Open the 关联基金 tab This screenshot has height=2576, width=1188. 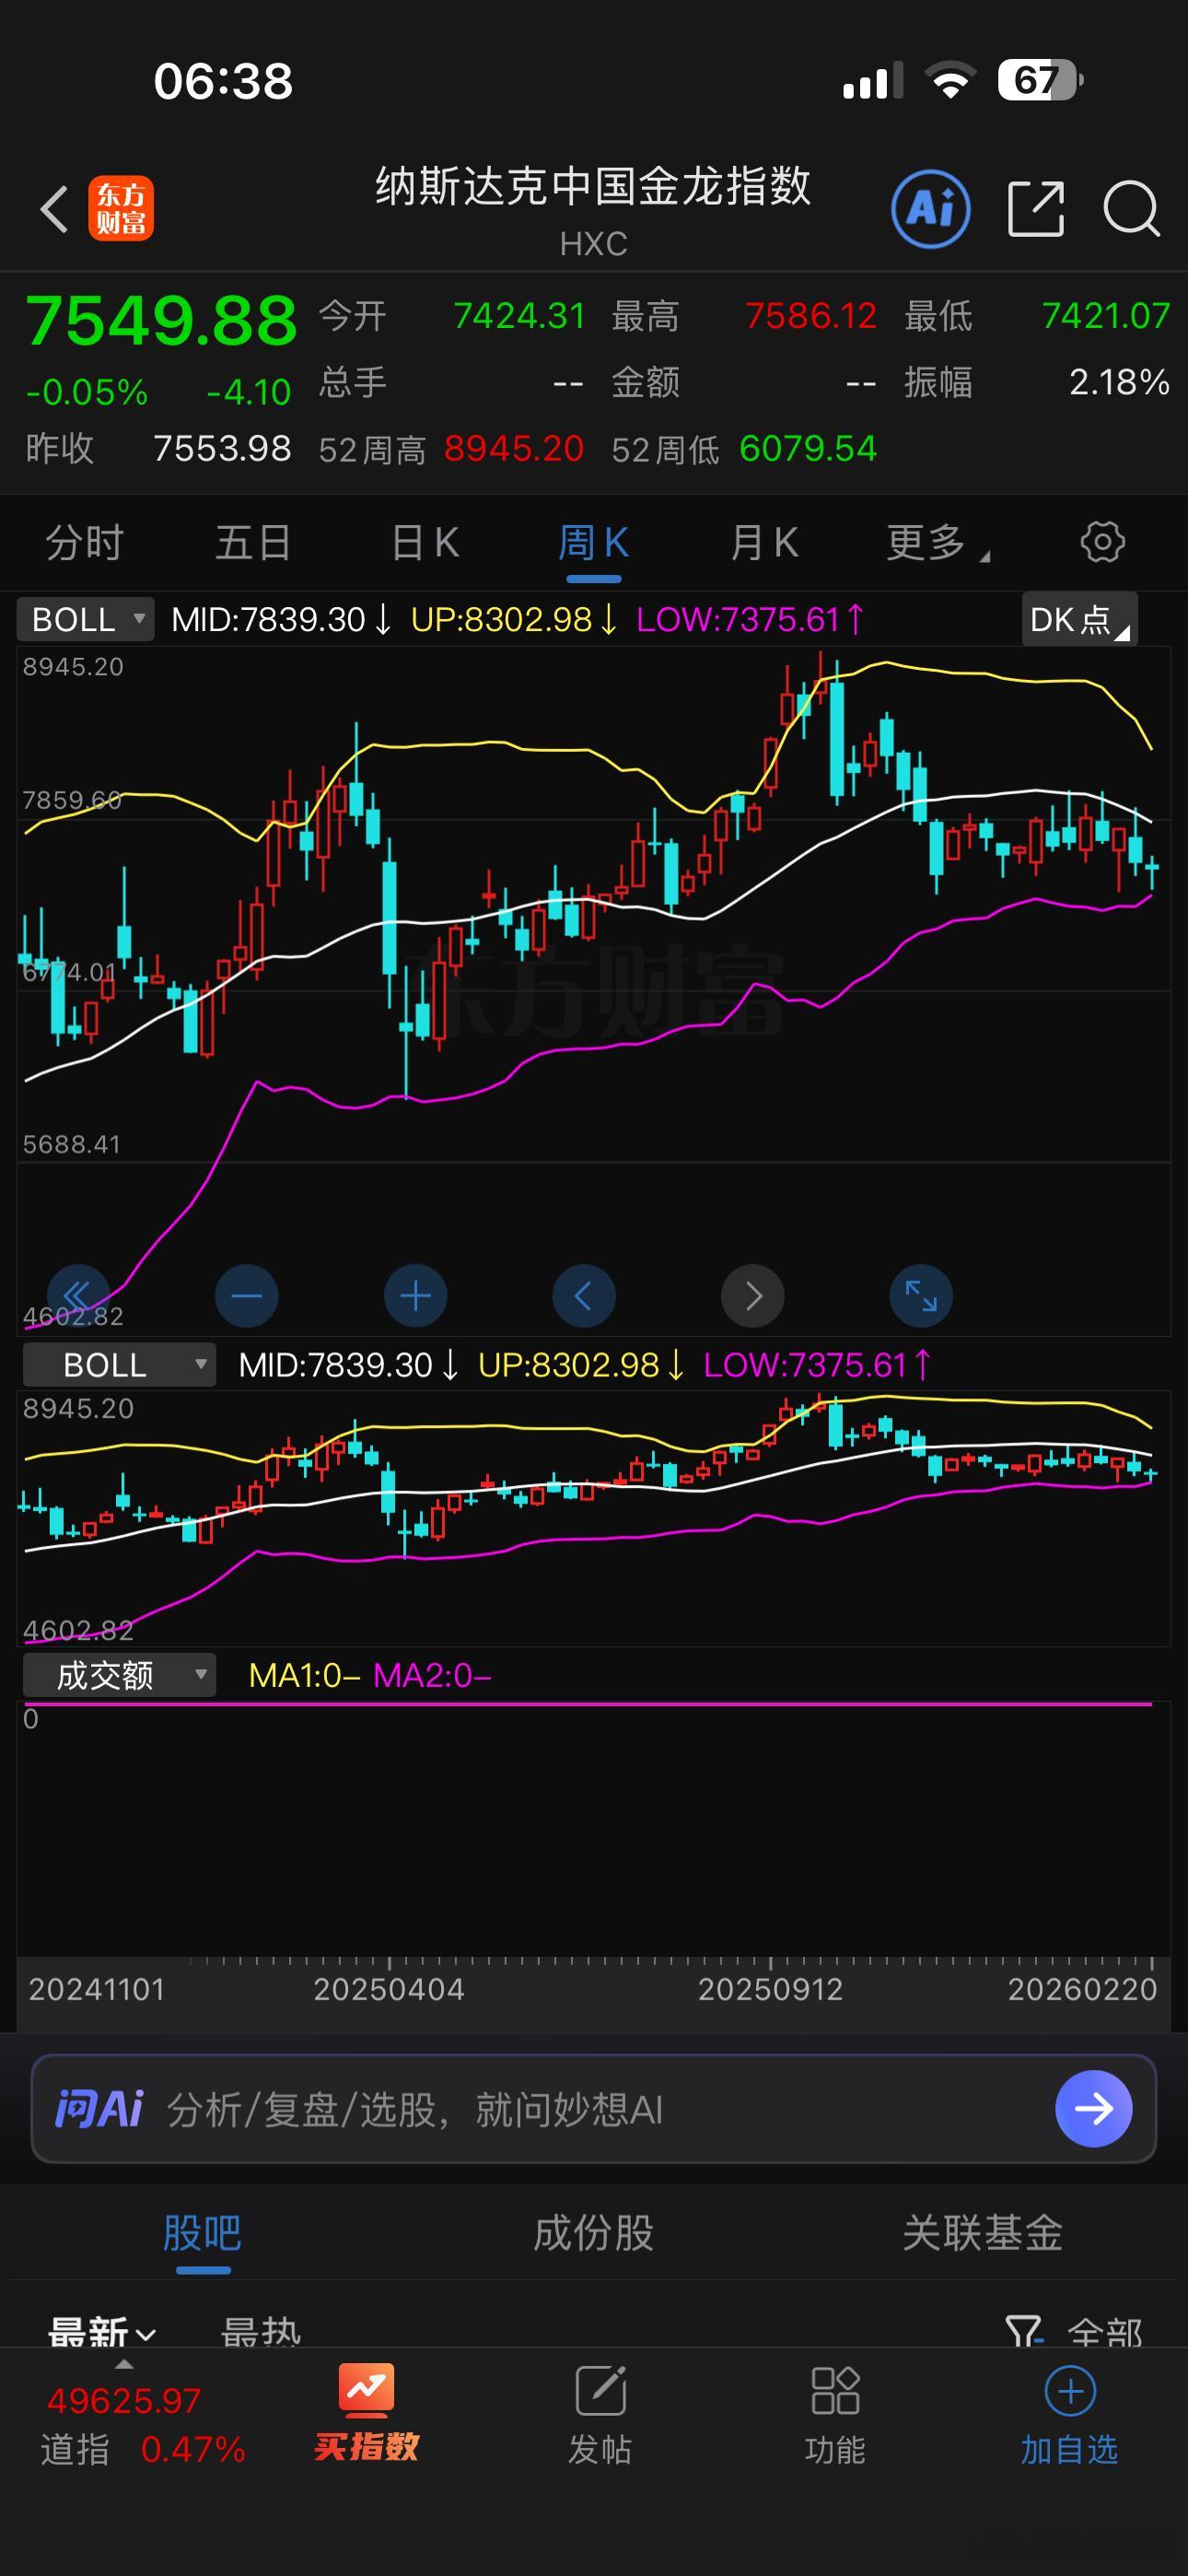[983, 2232]
